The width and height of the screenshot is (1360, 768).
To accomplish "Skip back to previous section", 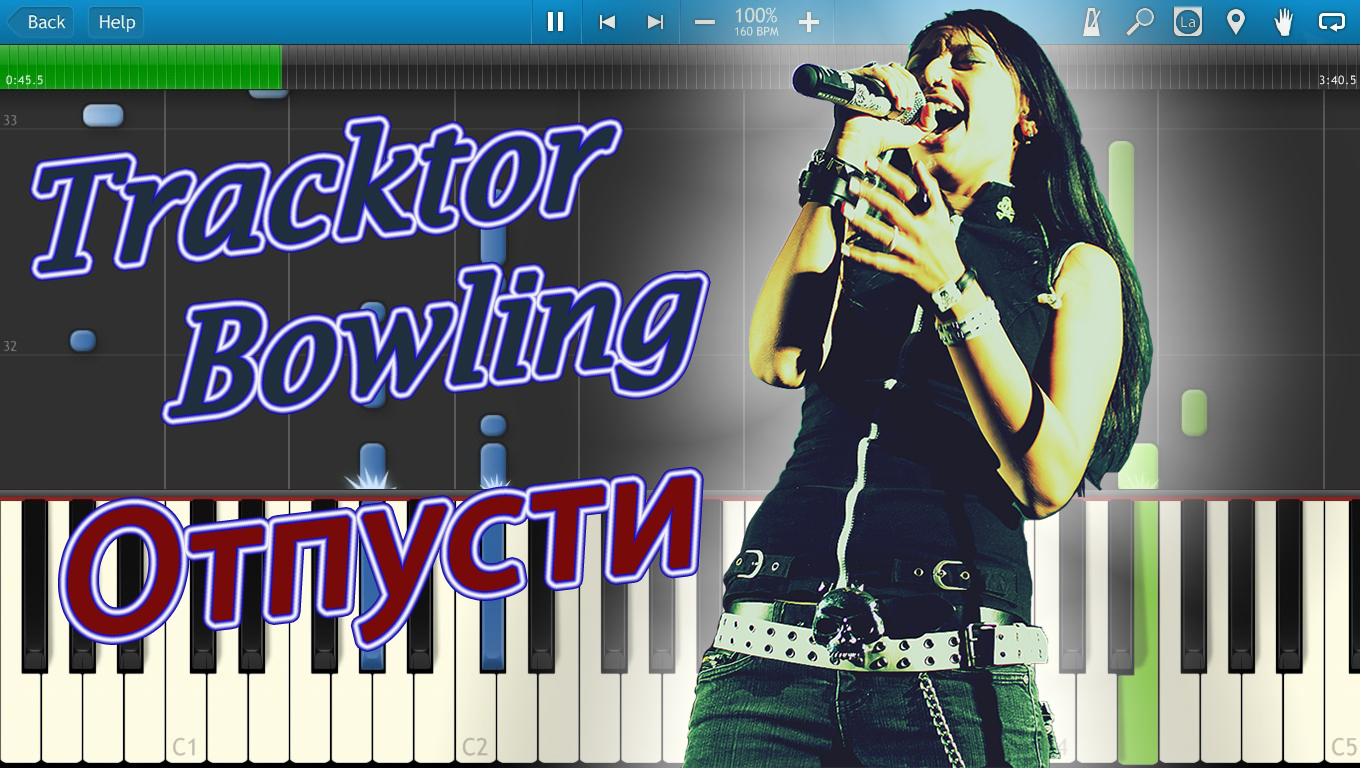I will tap(607, 22).
